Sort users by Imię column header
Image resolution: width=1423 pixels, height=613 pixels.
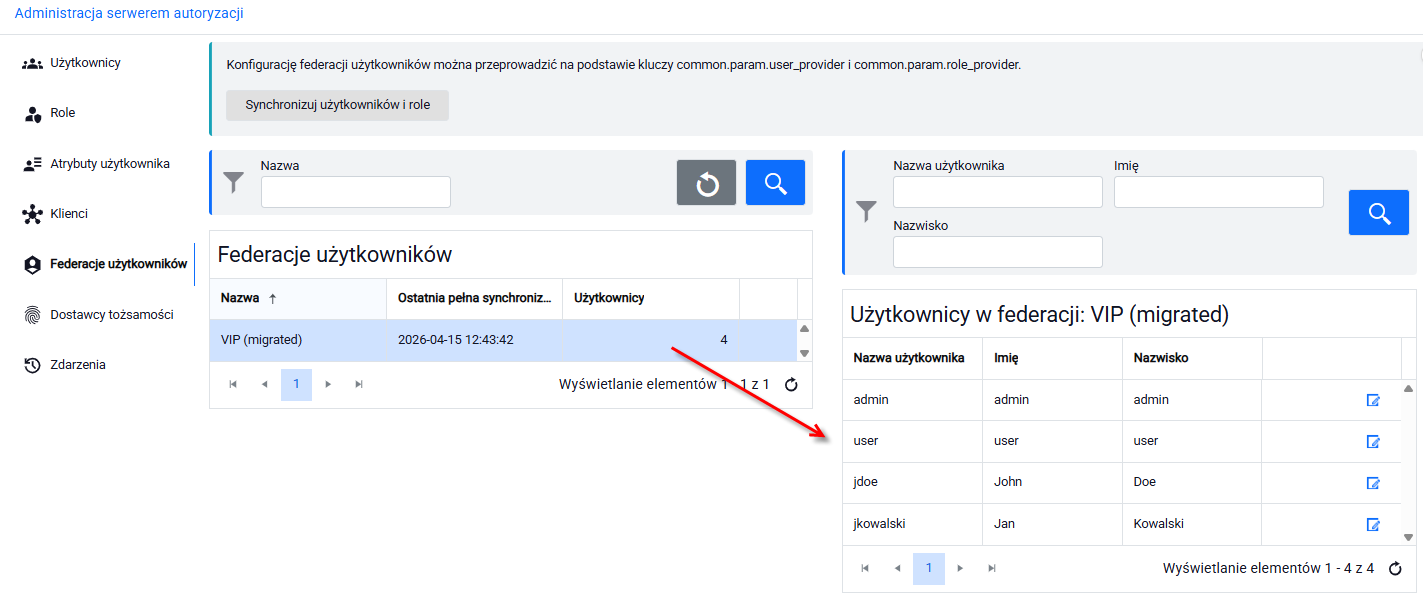(x=1053, y=358)
